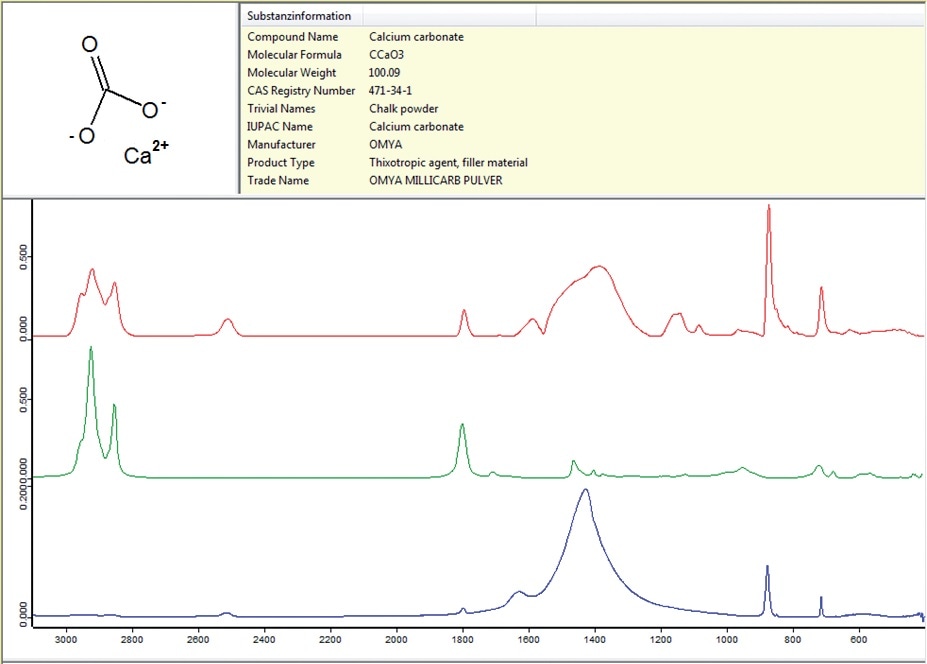
Task: Select the Compound Name label
Action: pos(293,37)
